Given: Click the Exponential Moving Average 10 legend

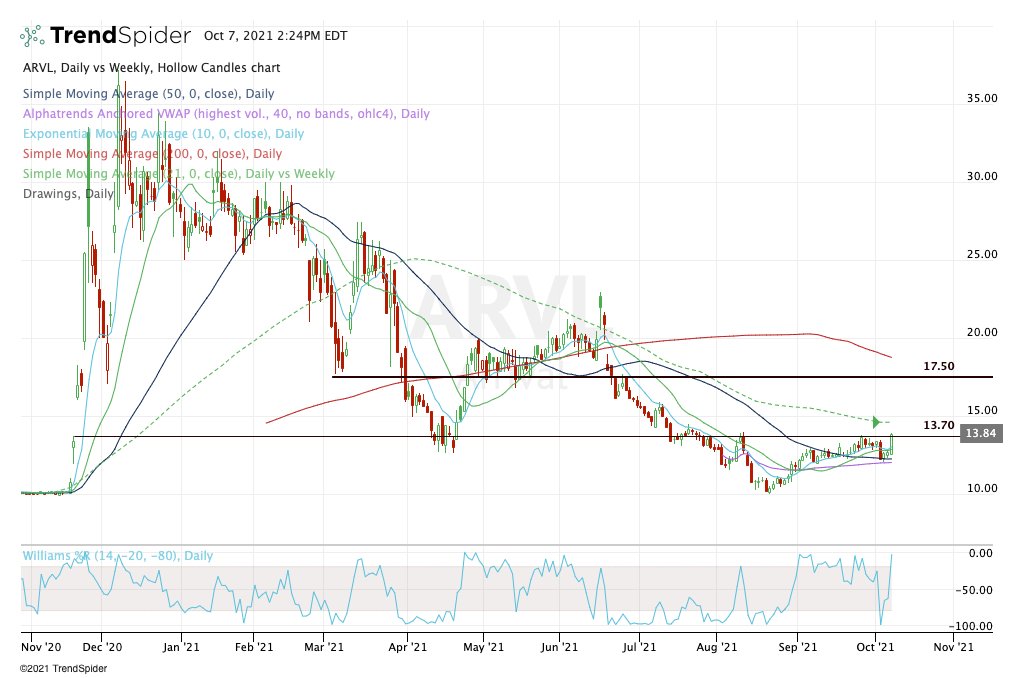Looking at the screenshot, I should click(x=161, y=134).
